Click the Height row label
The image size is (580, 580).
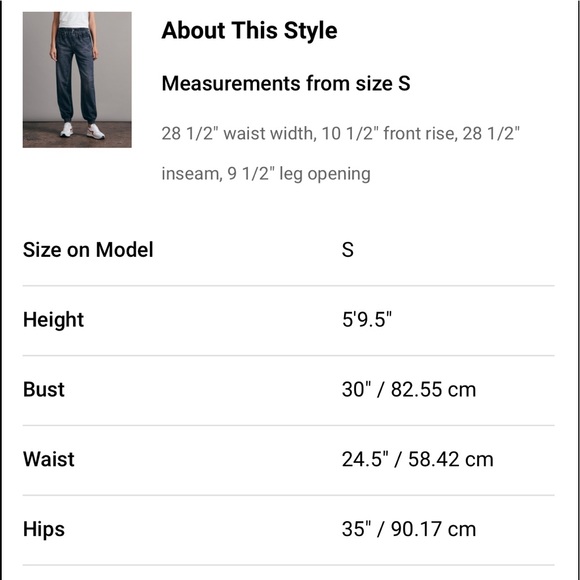(53, 320)
